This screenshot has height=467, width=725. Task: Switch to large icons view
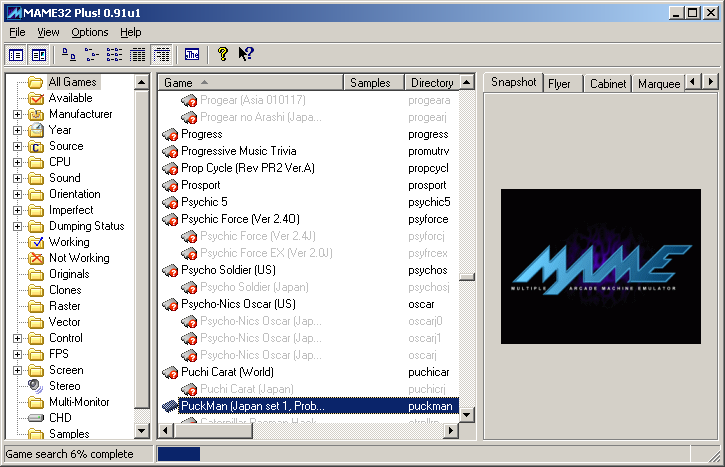point(69,54)
